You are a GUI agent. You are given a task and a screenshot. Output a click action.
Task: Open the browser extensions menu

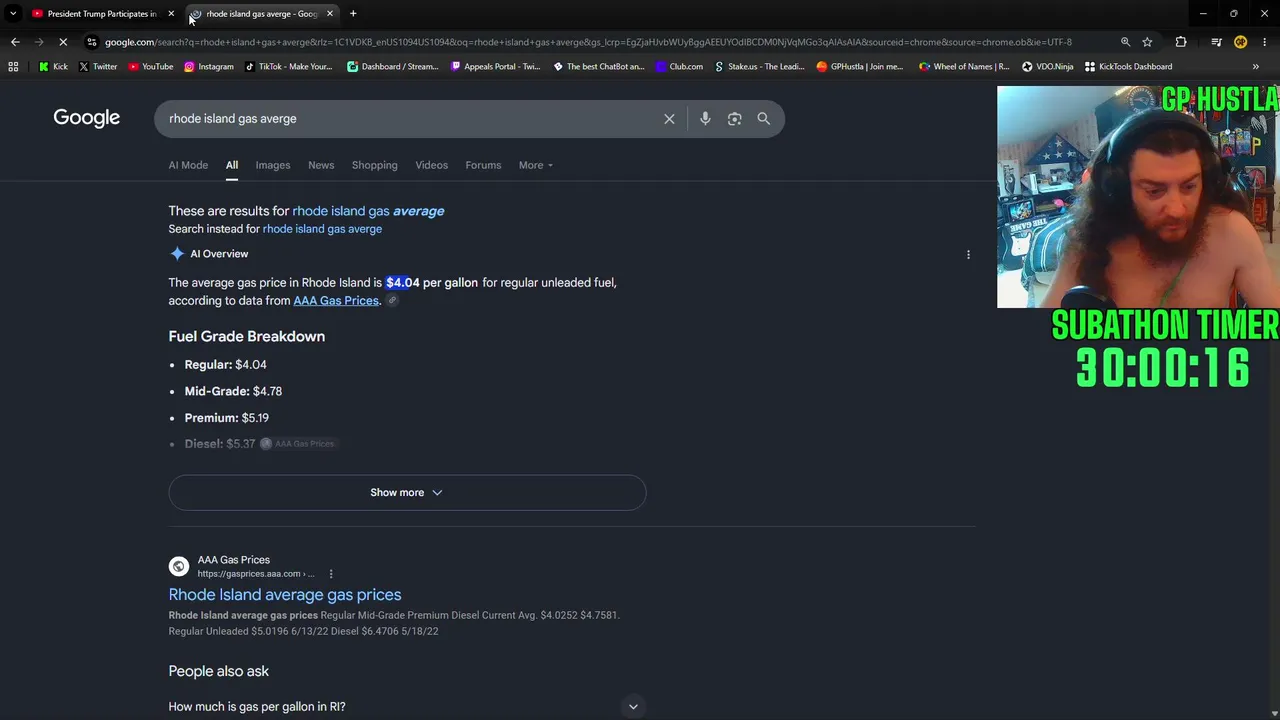pyautogui.click(x=1181, y=42)
